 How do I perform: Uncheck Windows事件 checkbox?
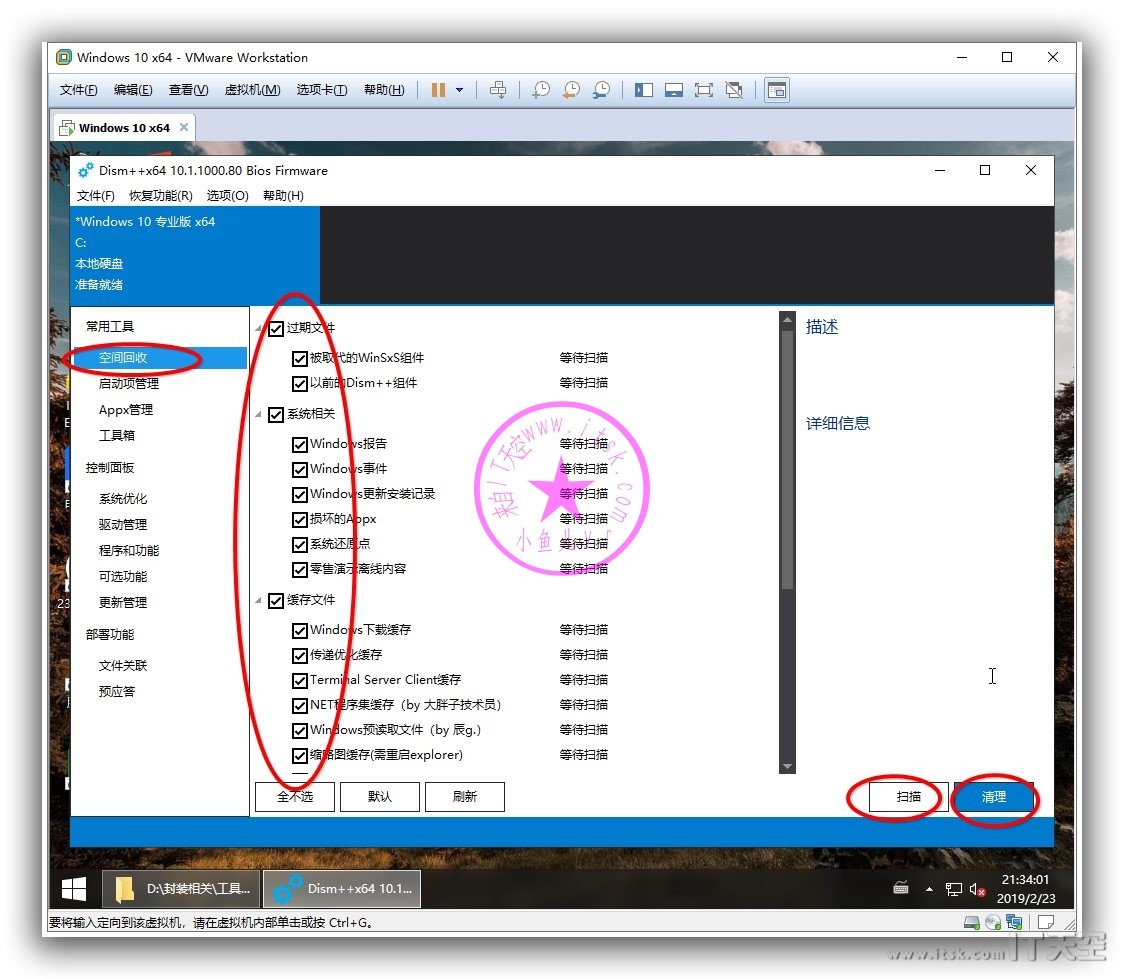(300, 469)
